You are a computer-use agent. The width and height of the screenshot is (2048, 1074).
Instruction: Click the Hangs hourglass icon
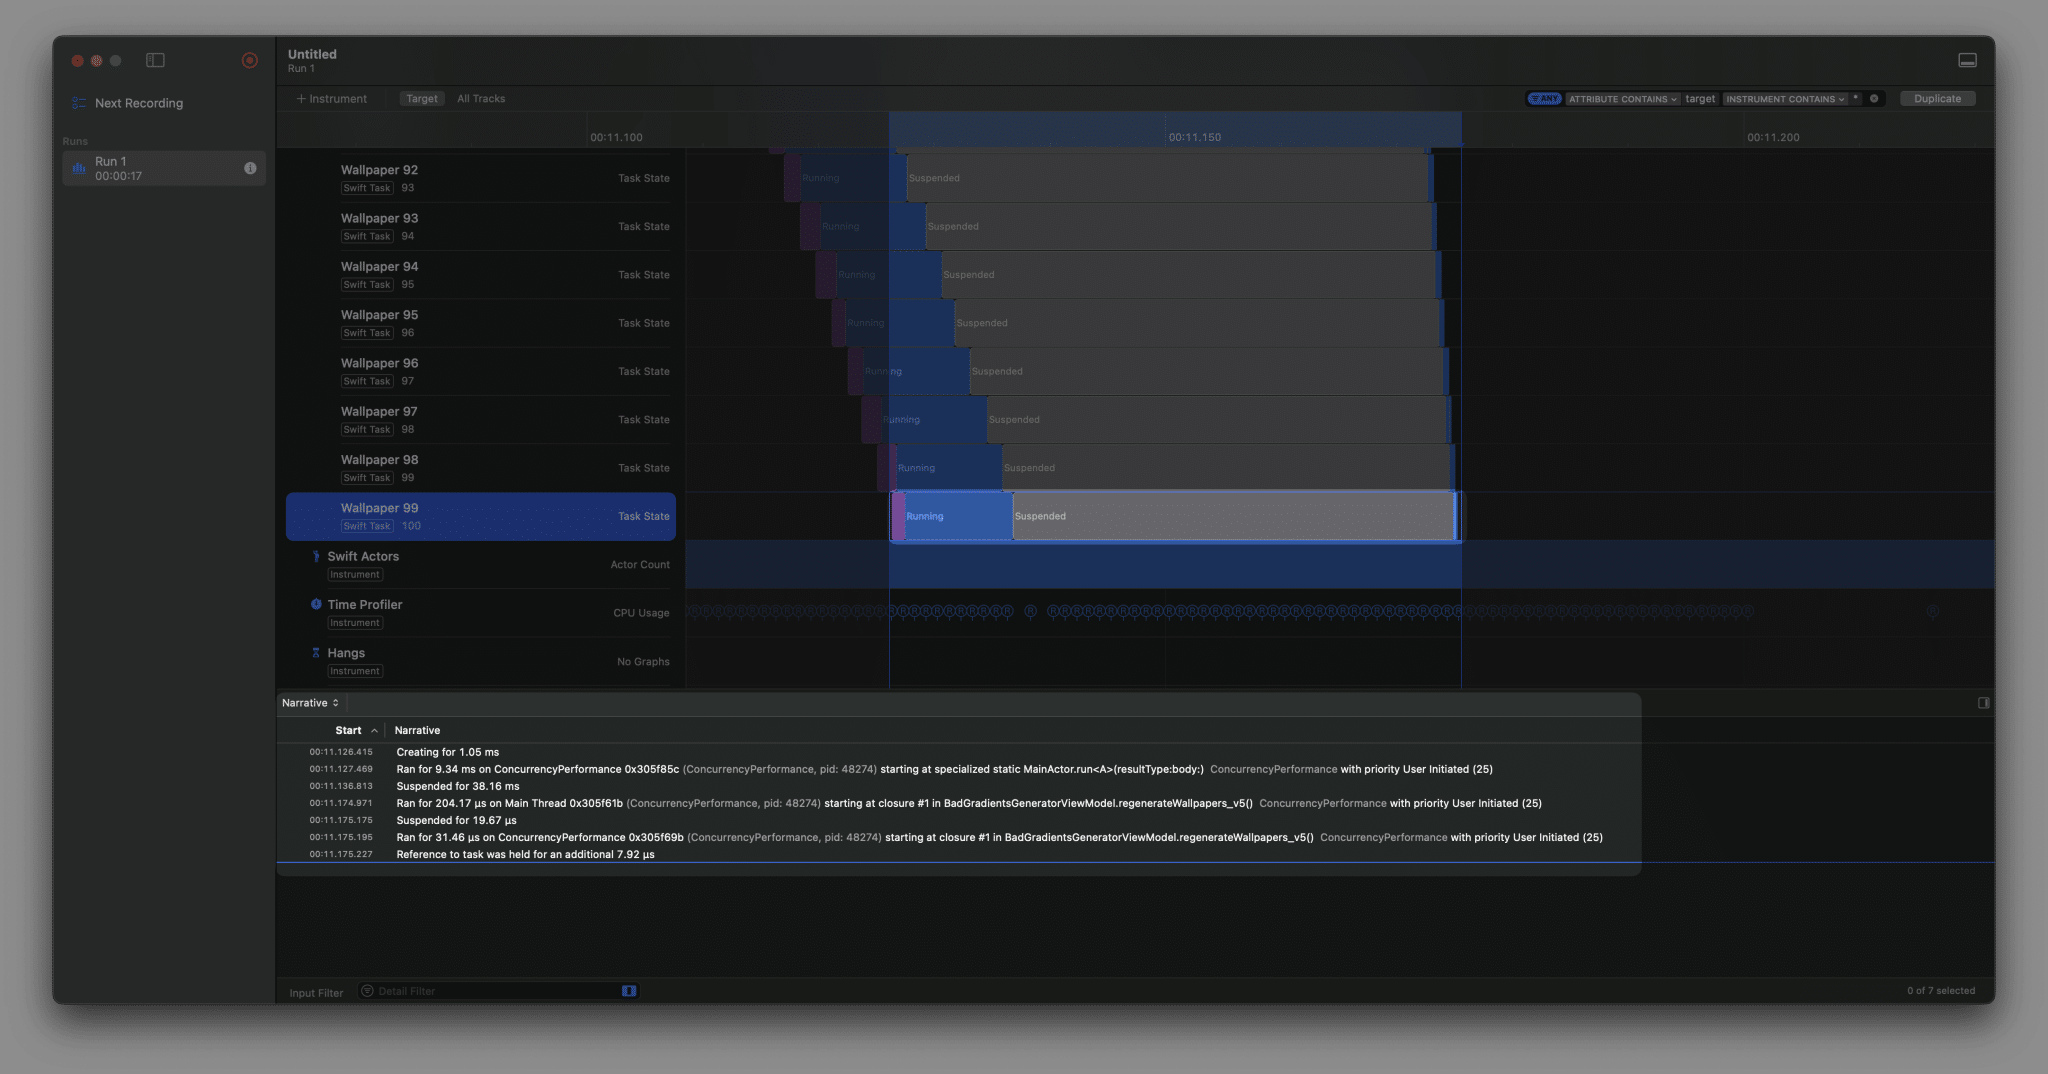click(x=316, y=653)
